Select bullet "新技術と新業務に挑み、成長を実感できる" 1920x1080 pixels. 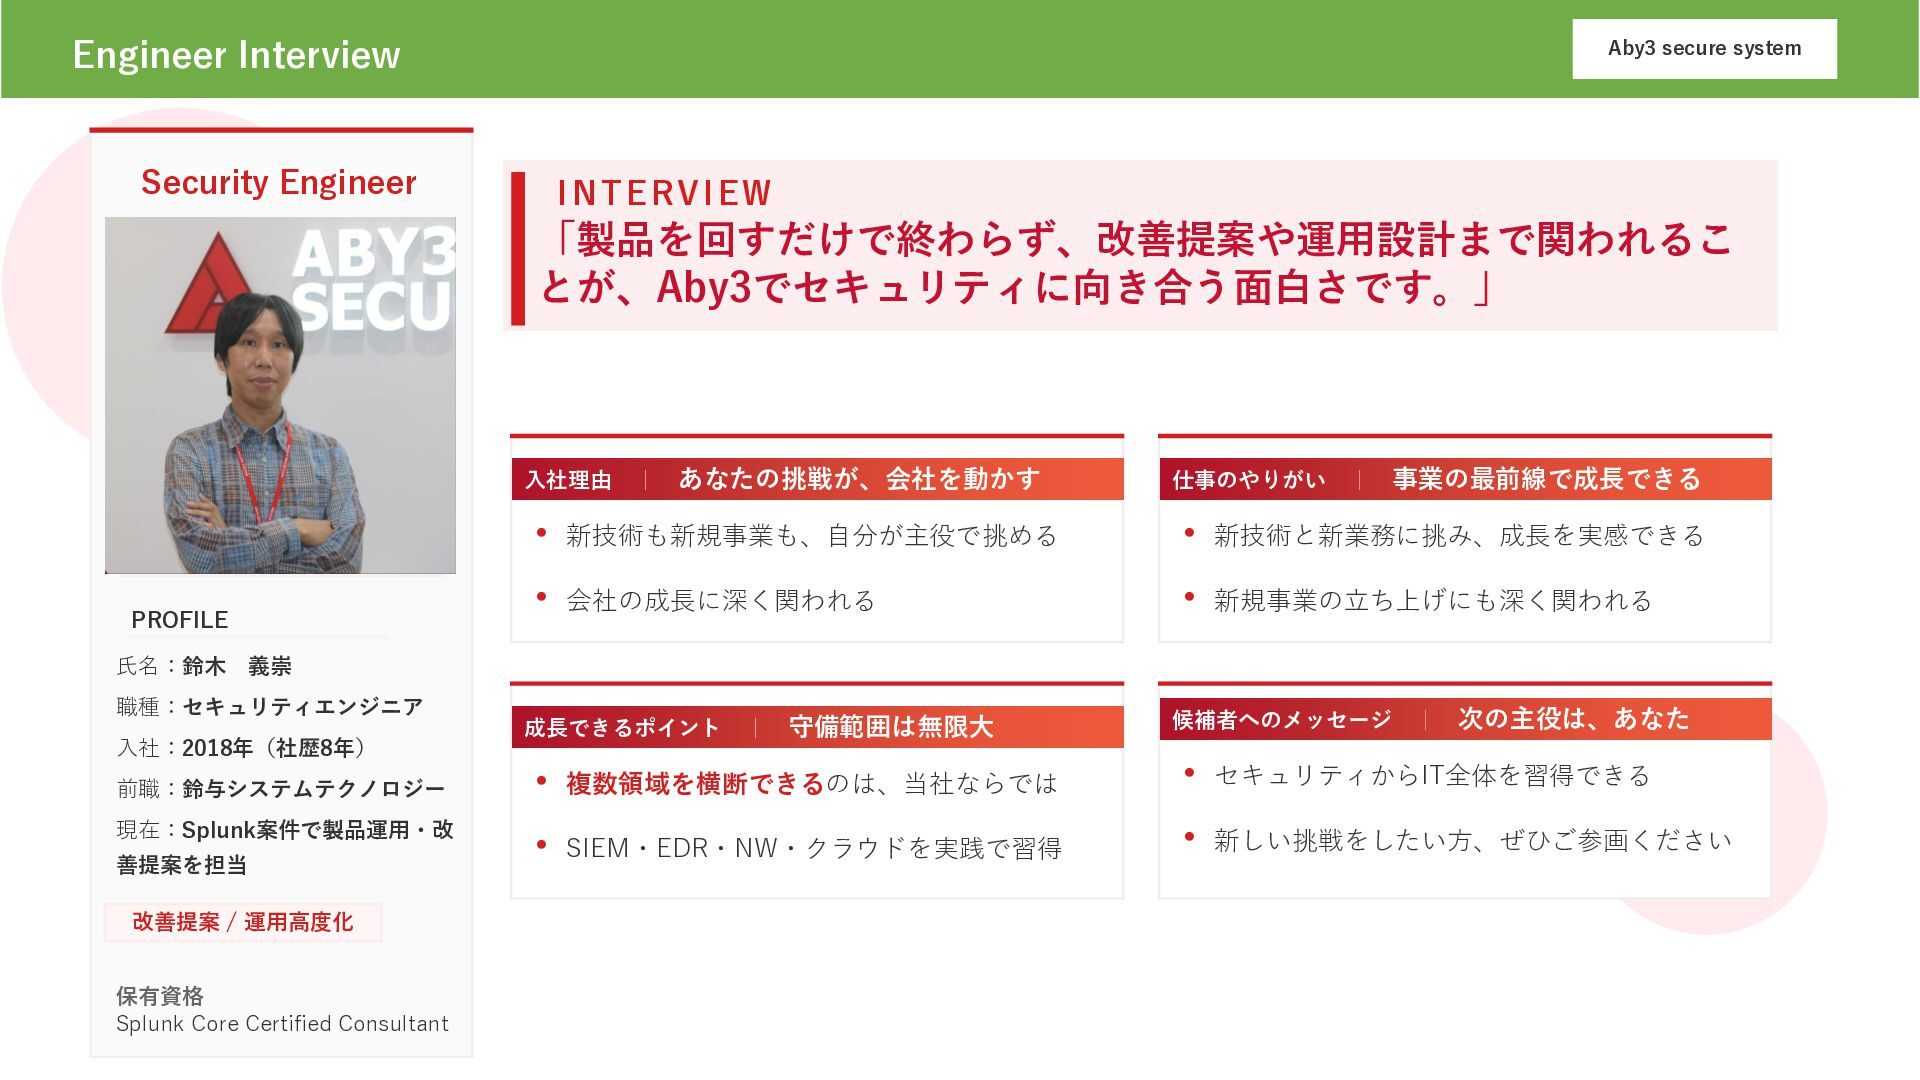click(1459, 536)
